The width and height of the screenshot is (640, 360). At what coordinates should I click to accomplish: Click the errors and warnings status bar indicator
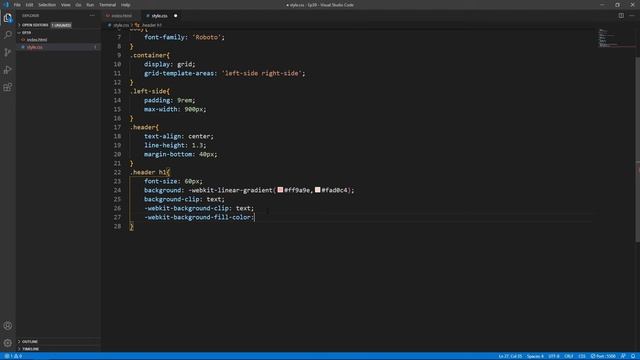13,356
